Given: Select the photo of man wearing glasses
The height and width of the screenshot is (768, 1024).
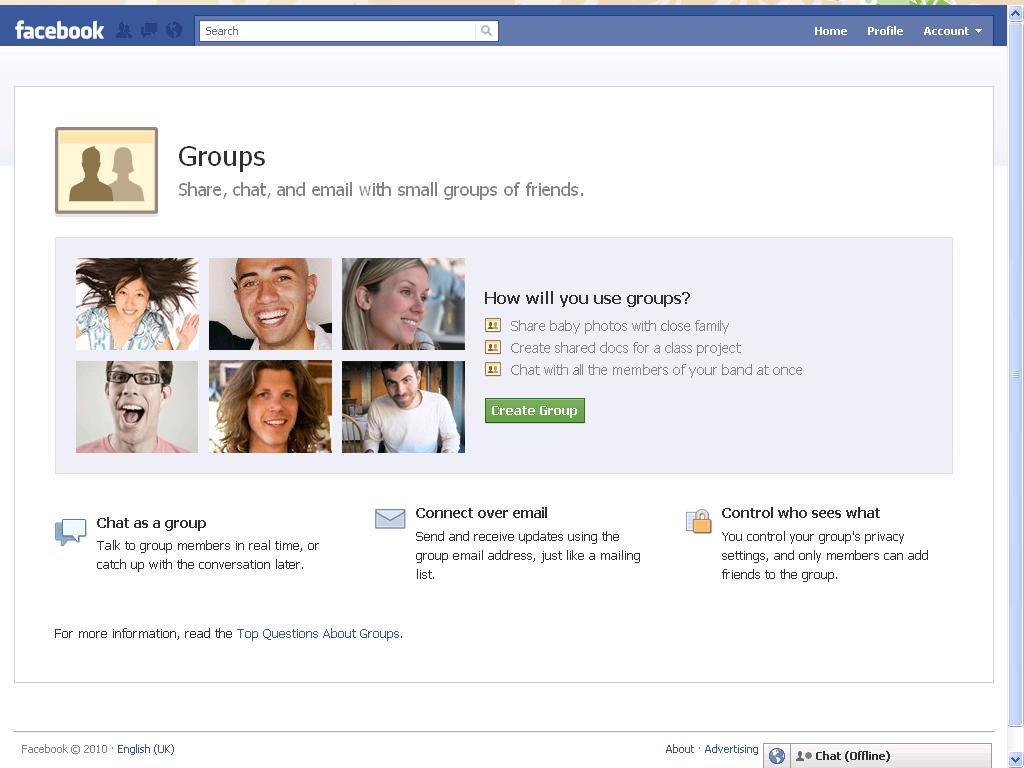Looking at the screenshot, I should (137, 407).
